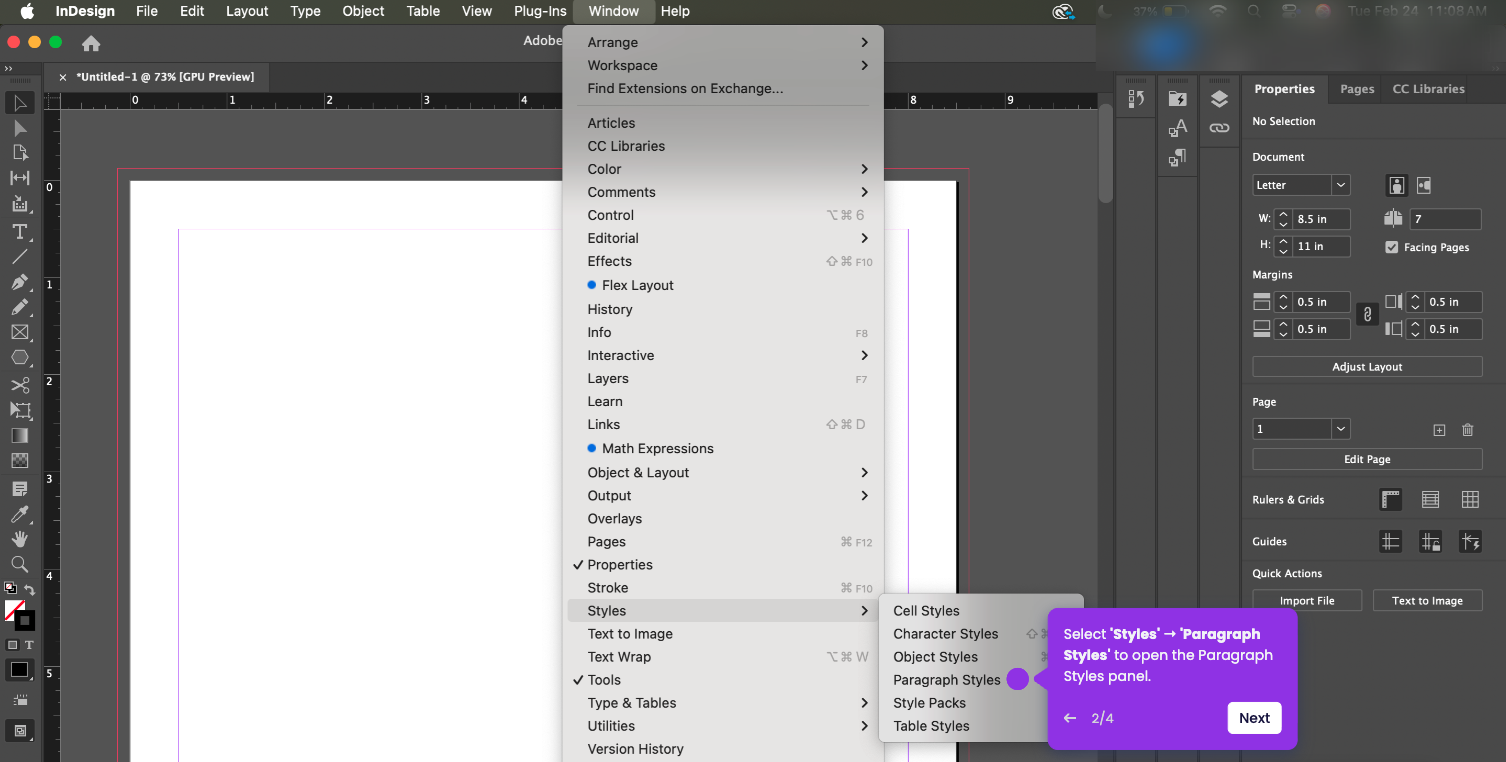Choose landscape orientation button
The width and height of the screenshot is (1506, 762).
[x=1424, y=185]
